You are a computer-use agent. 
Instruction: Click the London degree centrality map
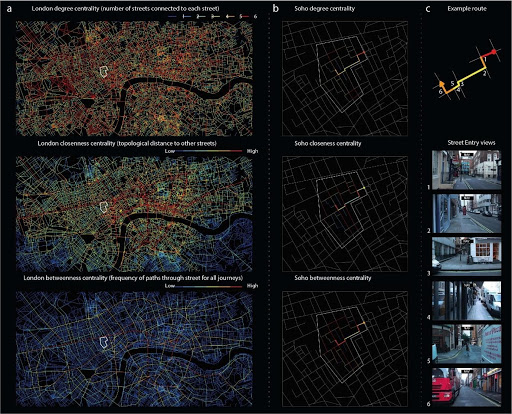tap(134, 78)
